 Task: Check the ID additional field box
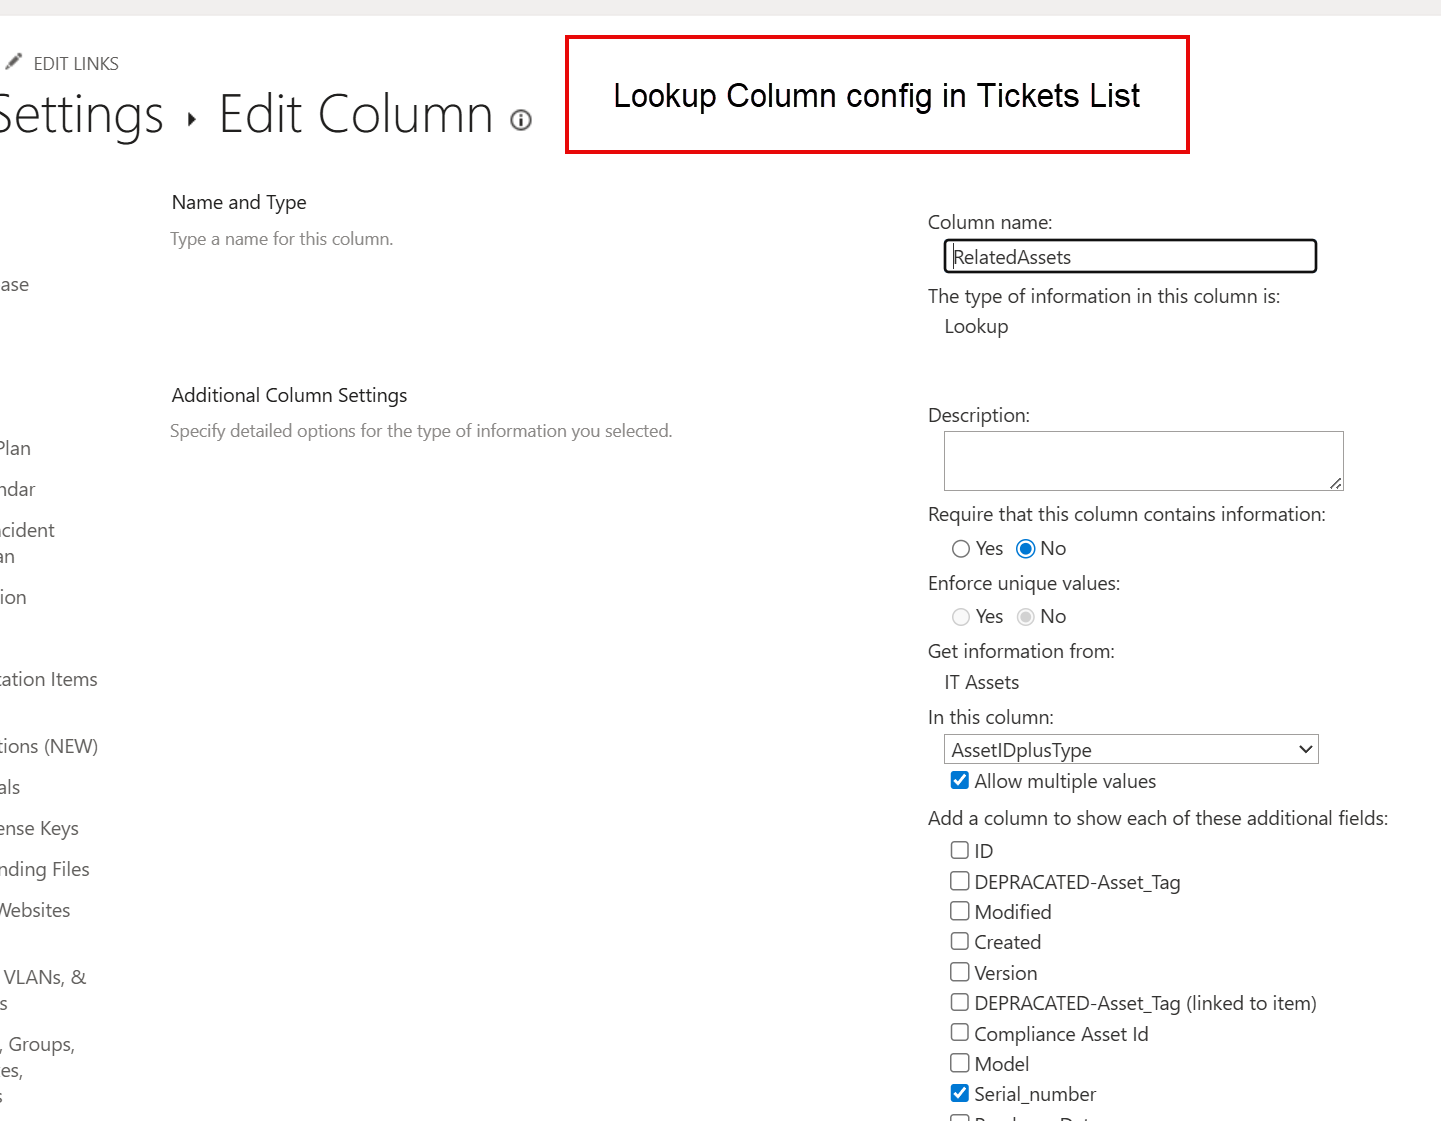(x=960, y=850)
